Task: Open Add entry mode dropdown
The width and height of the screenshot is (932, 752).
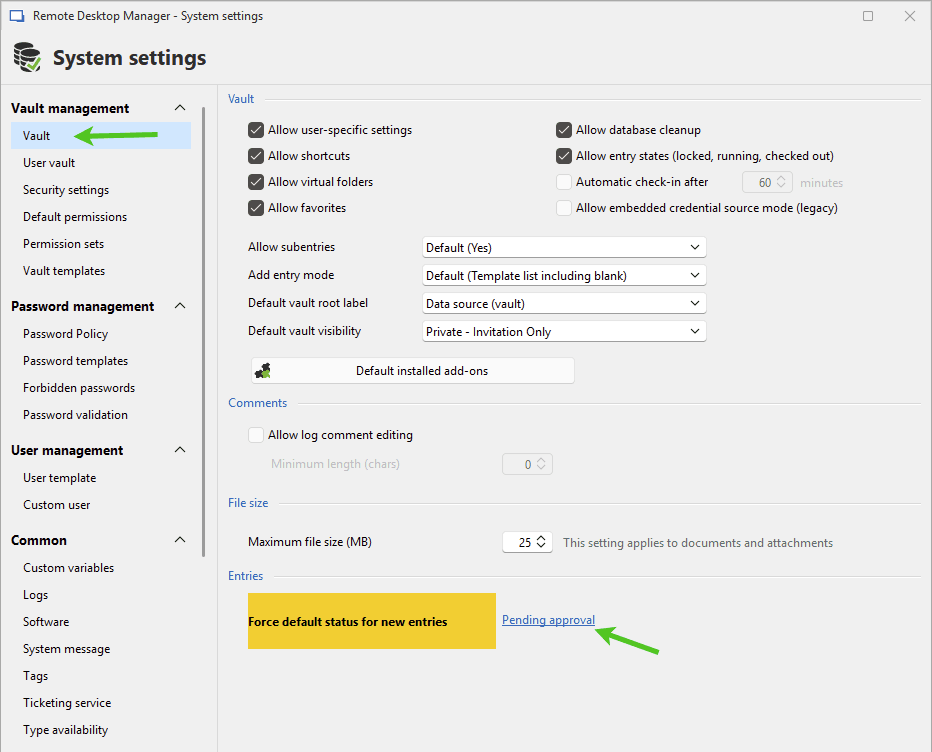Action: click(564, 275)
